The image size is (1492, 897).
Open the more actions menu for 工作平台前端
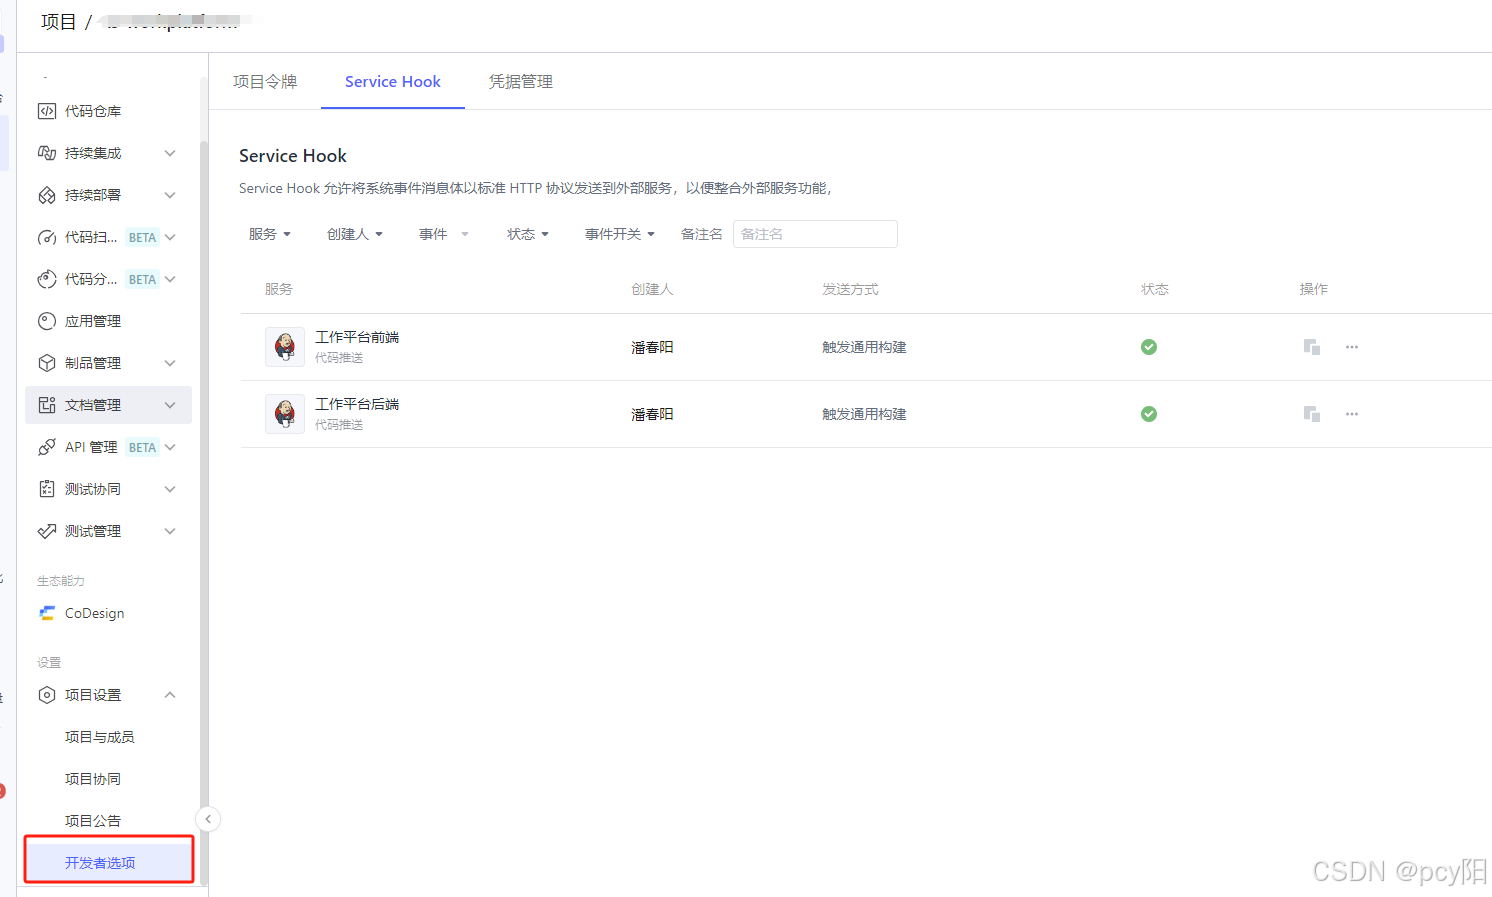click(1351, 346)
